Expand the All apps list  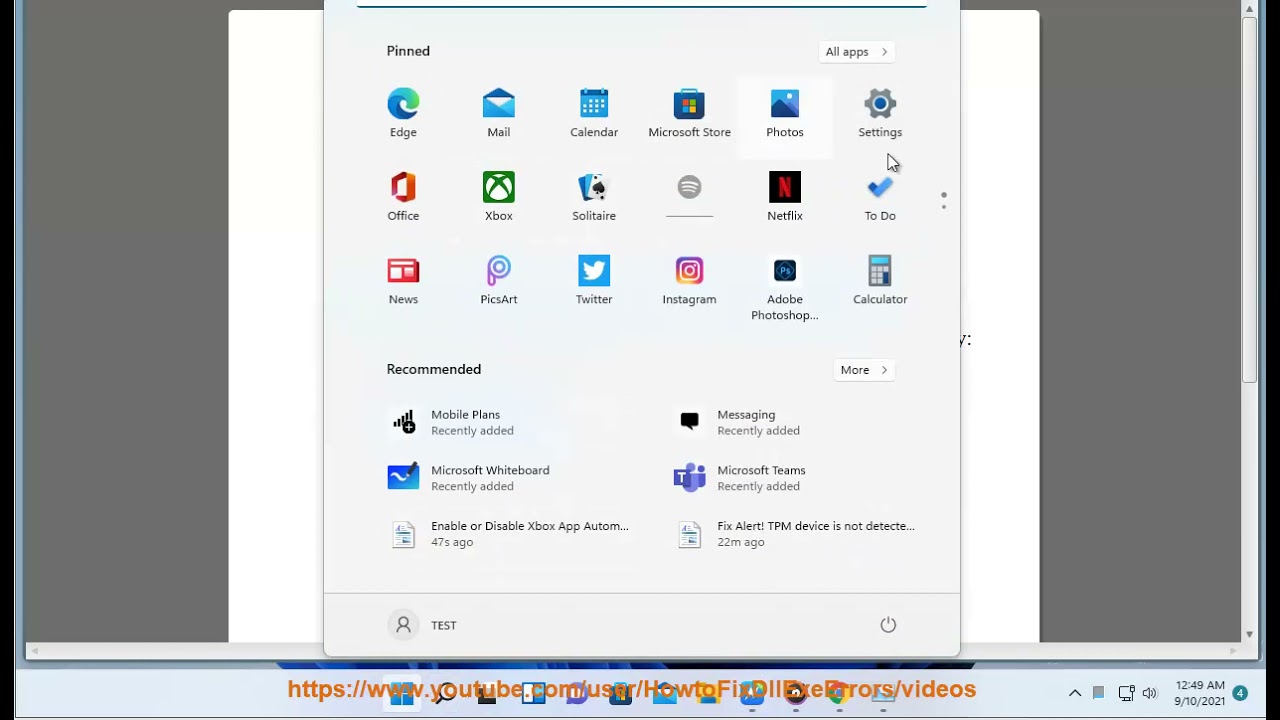coord(856,52)
